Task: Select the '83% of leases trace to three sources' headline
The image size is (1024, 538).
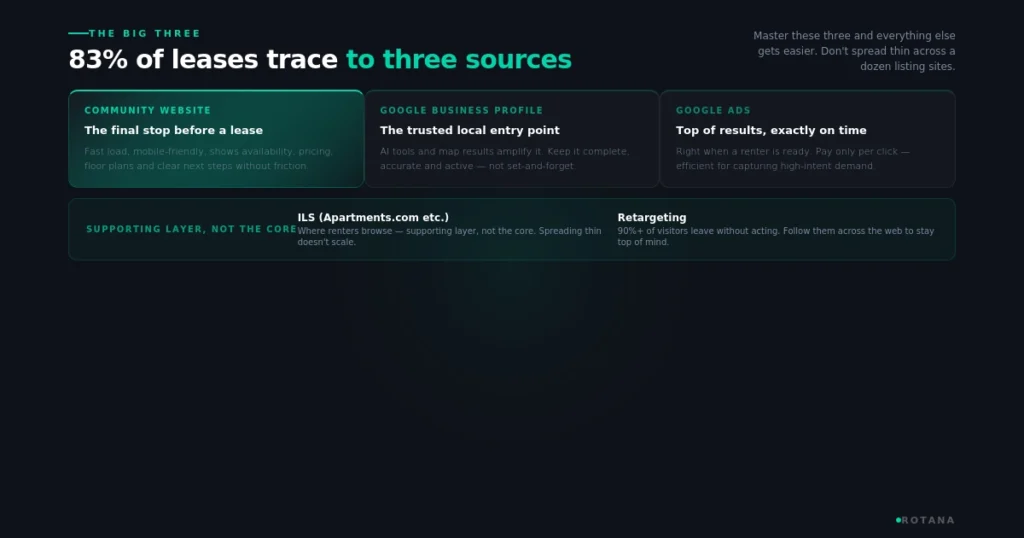Action: [320, 59]
